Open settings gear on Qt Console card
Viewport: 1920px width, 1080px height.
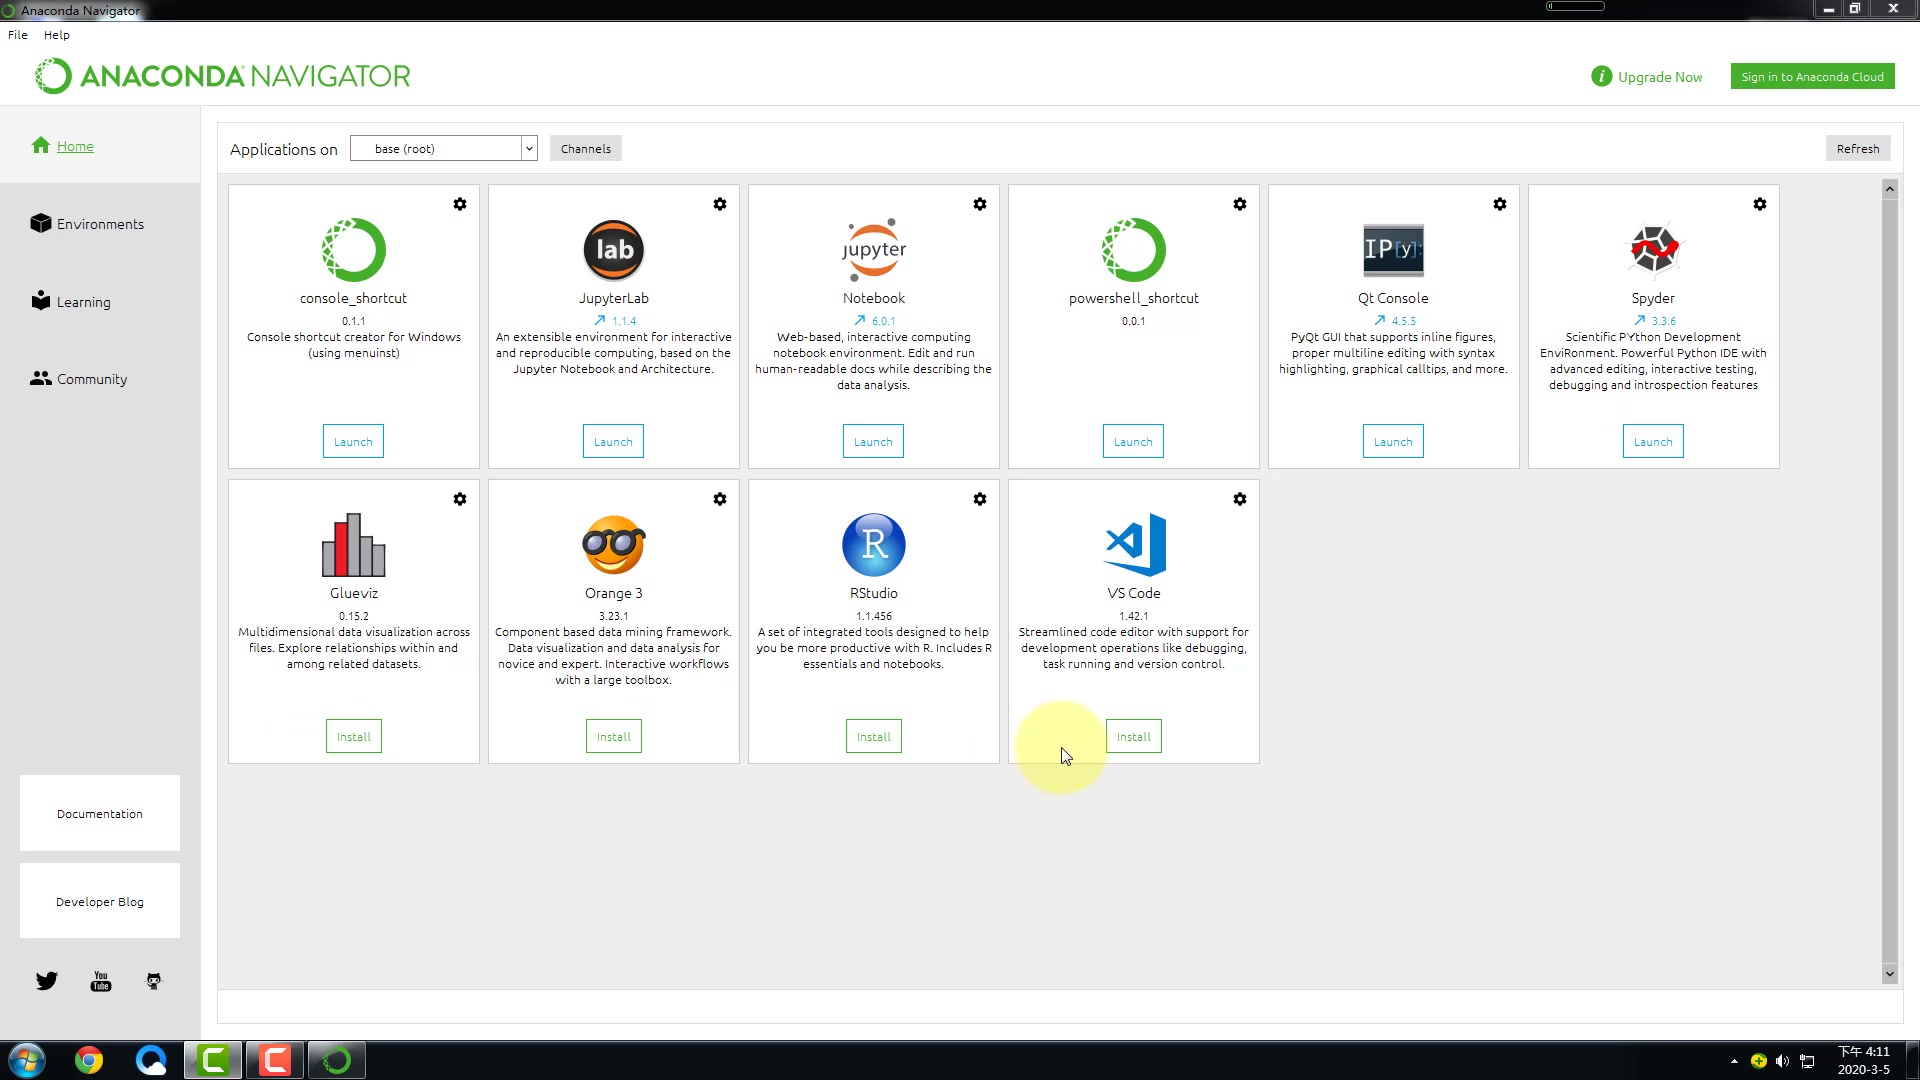pos(1500,204)
